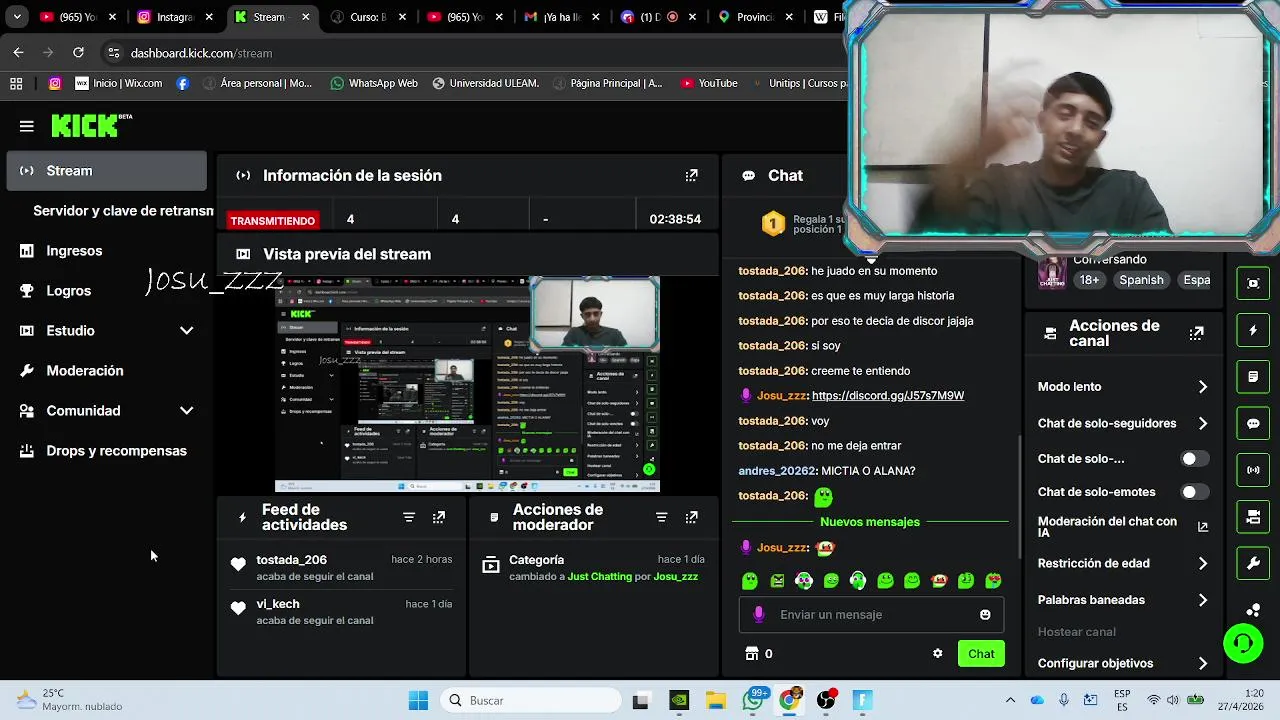
Task: Open the Kick hamburger menu
Action: [x=27, y=126]
